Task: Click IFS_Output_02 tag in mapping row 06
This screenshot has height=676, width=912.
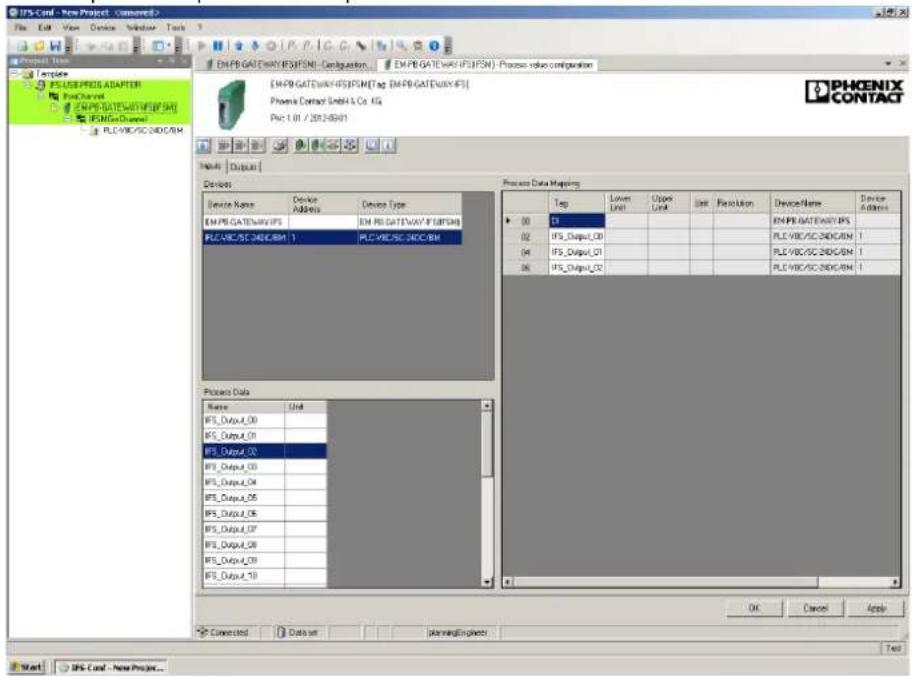Action: 578,268
